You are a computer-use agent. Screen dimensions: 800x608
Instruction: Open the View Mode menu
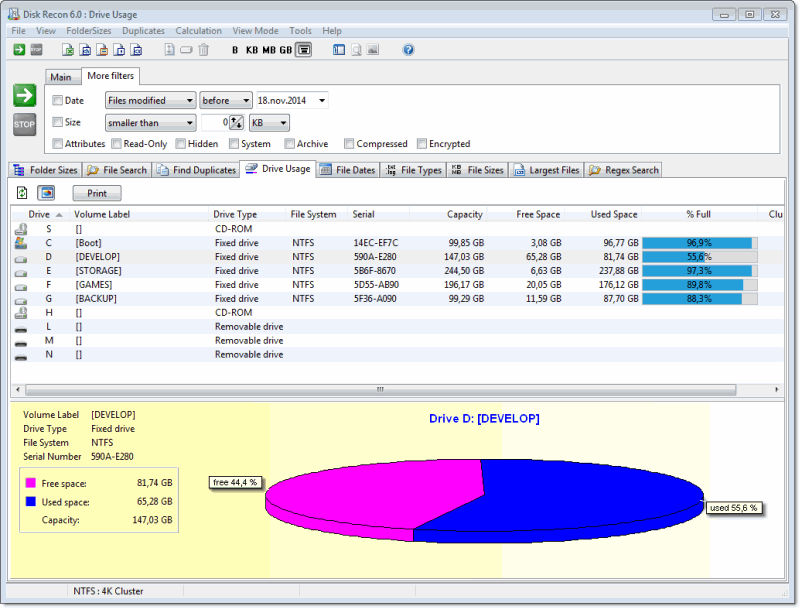pos(255,31)
